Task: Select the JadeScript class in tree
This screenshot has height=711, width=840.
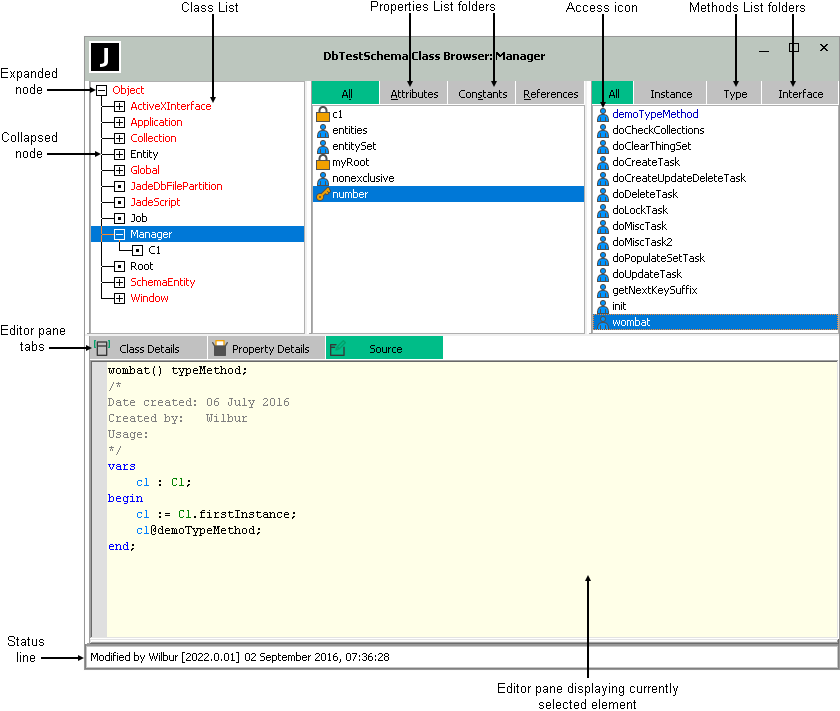Action: [x=155, y=202]
